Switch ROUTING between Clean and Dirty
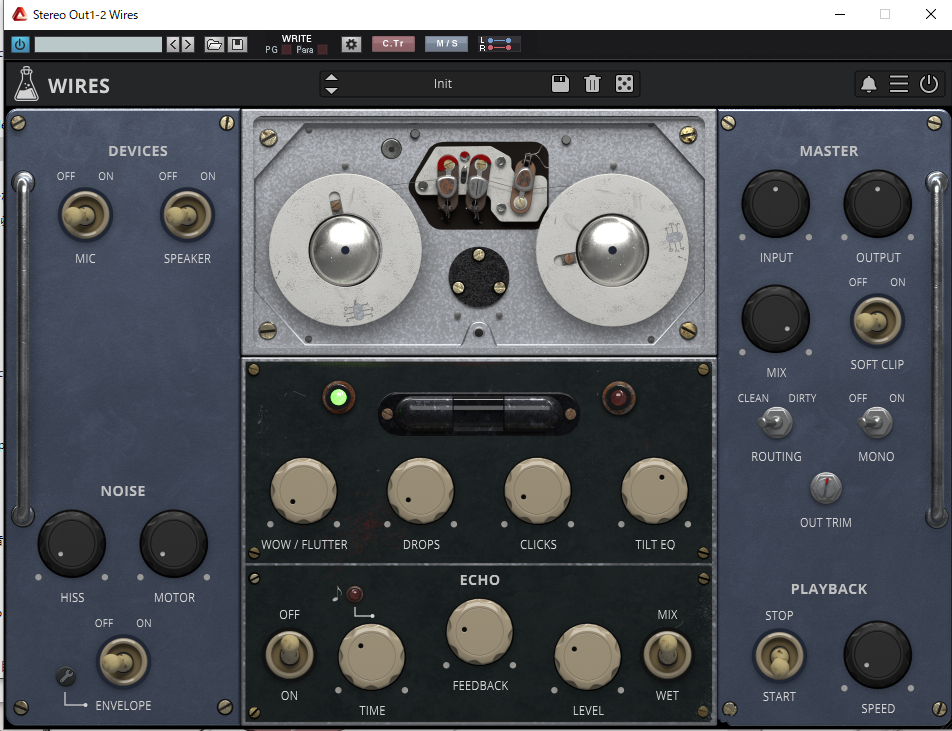The image size is (952, 731). [775, 423]
